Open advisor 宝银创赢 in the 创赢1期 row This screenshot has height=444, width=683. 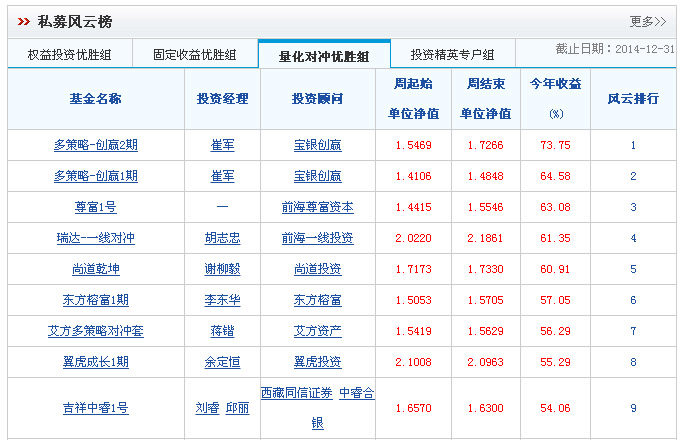click(318, 176)
